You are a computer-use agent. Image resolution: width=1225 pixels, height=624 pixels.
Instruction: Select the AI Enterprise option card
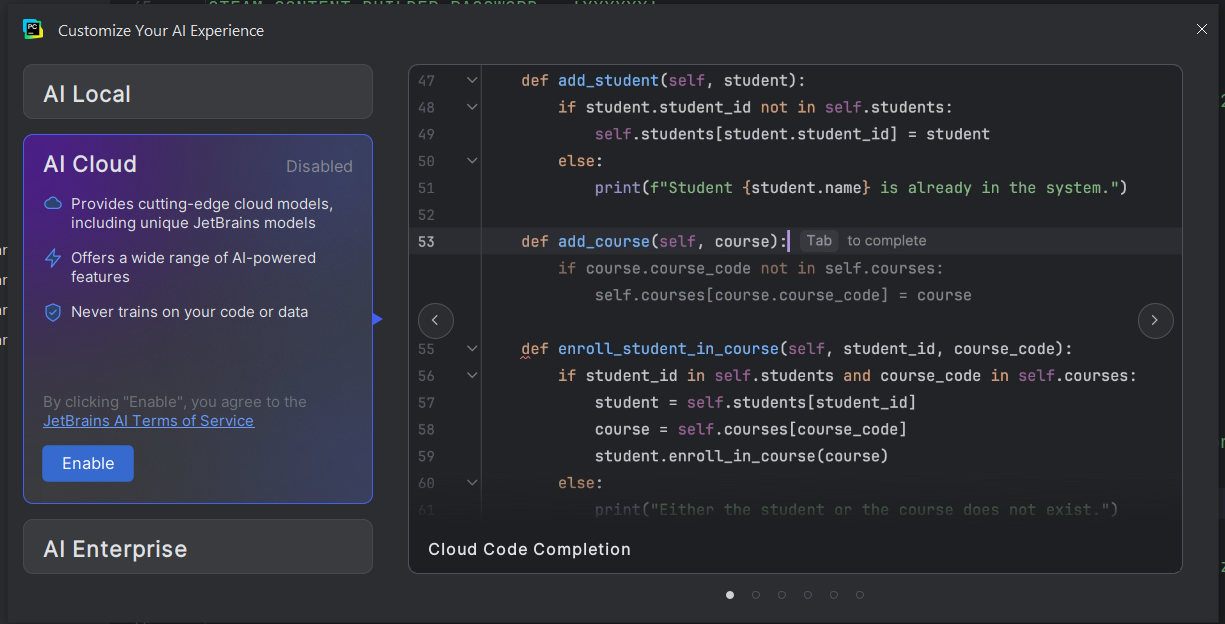[198, 547]
